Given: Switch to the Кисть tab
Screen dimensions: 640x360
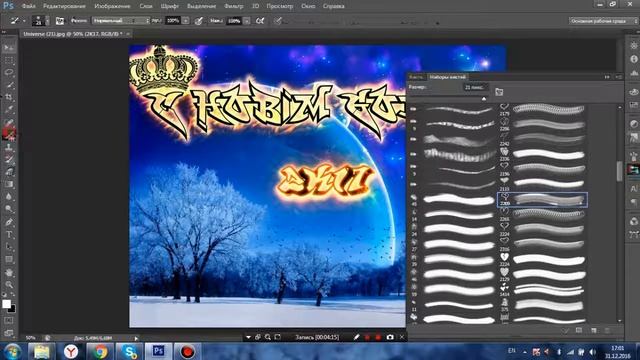Looking at the screenshot, I should pyautogui.click(x=416, y=77).
